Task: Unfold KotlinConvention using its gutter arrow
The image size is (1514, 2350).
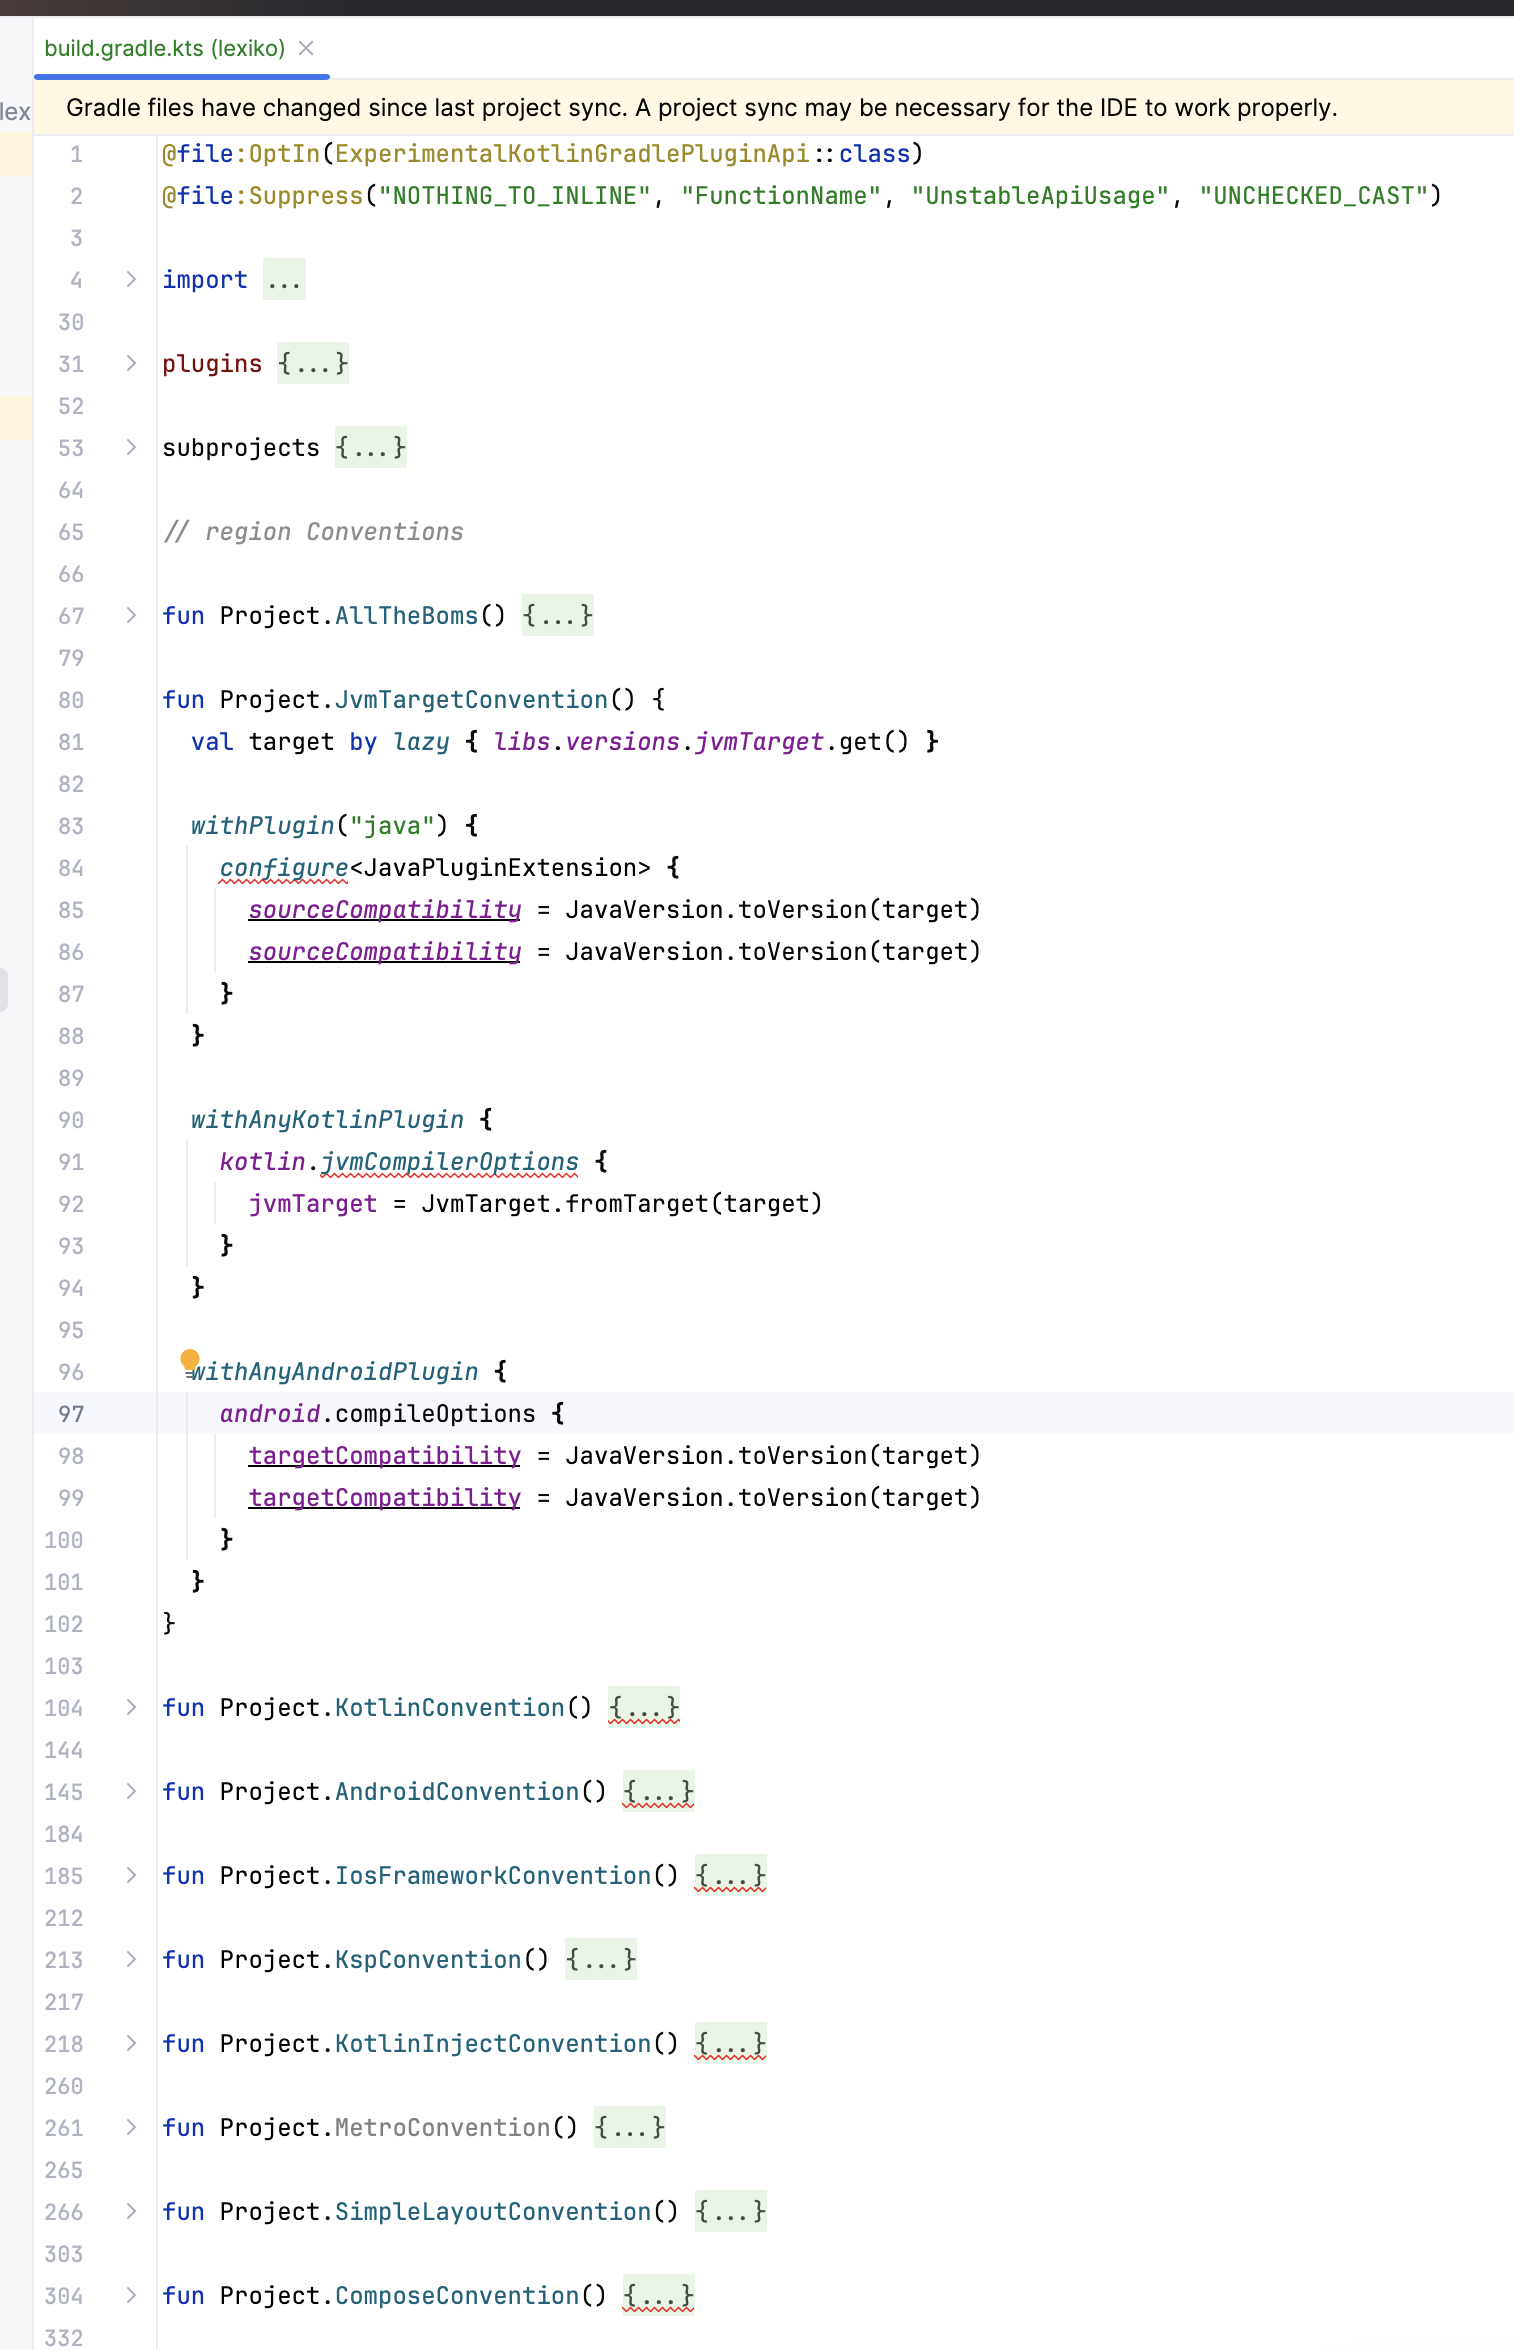Action: tap(131, 1708)
